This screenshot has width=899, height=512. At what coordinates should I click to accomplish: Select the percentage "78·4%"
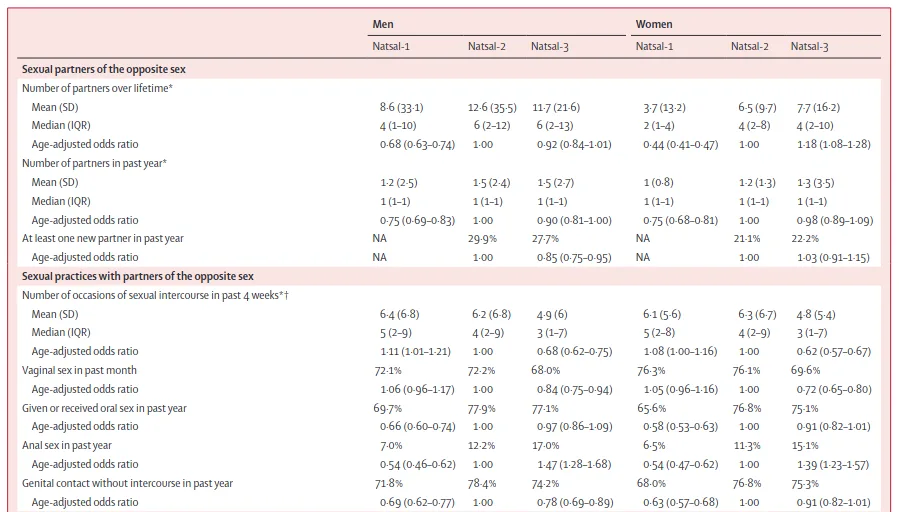[x=482, y=484]
